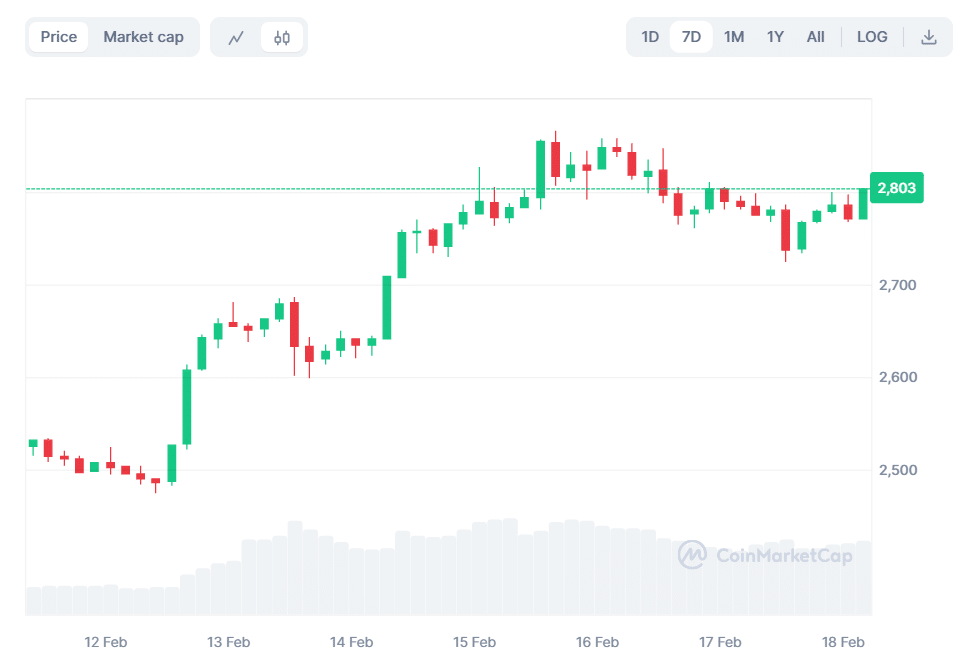This screenshot has width=963, height=660.
Task: Switch back to Price view
Action: pos(58,36)
